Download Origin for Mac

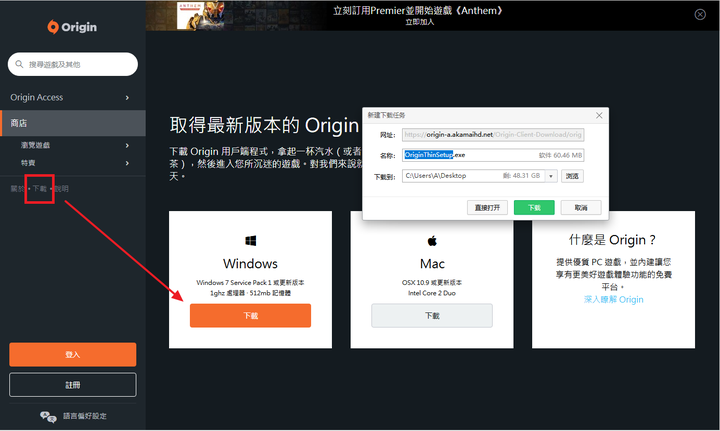click(432, 315)
